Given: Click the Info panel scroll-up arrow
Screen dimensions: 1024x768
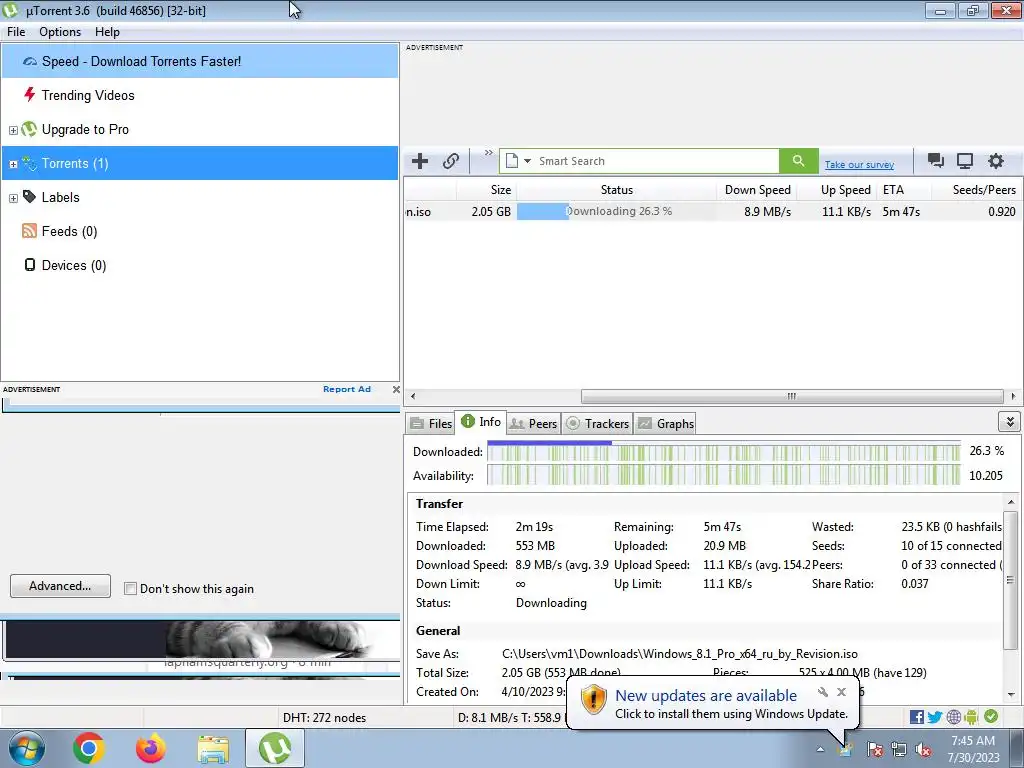Looking at the screenshot, I should 1011,502.
